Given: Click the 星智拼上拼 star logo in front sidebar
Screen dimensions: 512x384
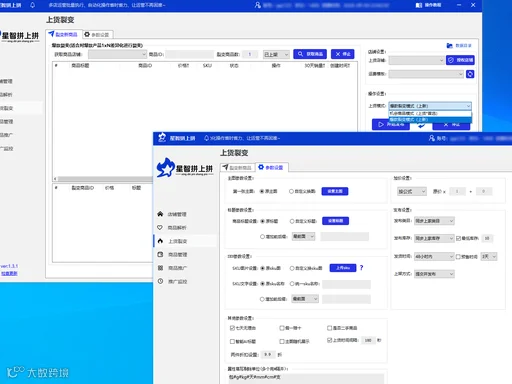Looking at the screenshot, I should pyautogui.click(x=166, y=167).
